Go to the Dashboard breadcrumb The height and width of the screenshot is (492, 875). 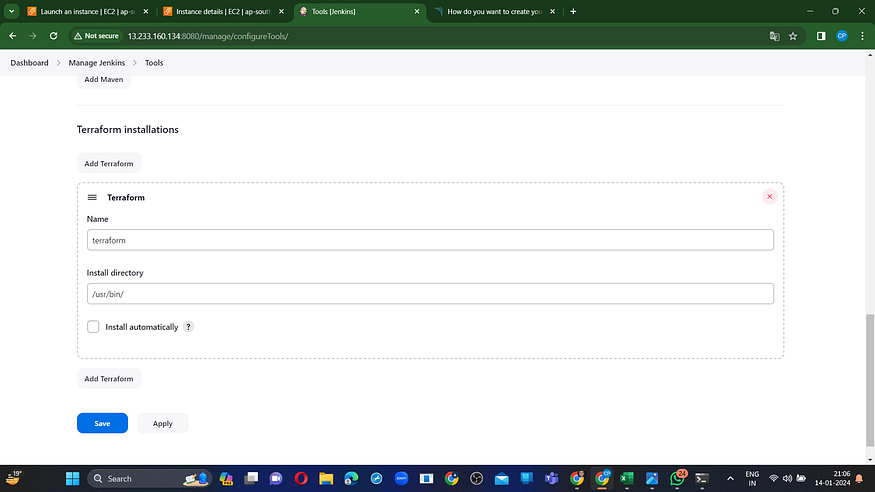tap(30, 63)
